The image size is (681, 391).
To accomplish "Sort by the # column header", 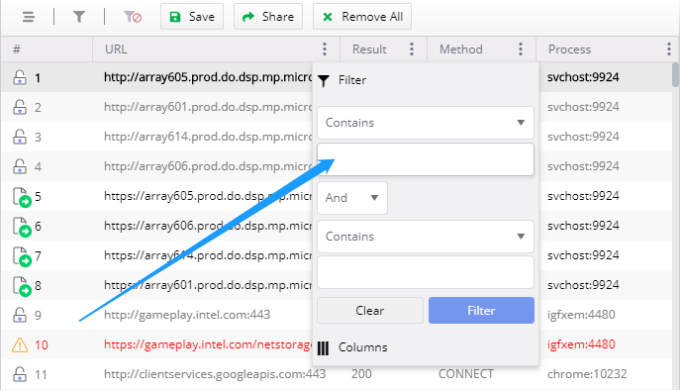I will [x=17, y=49].
